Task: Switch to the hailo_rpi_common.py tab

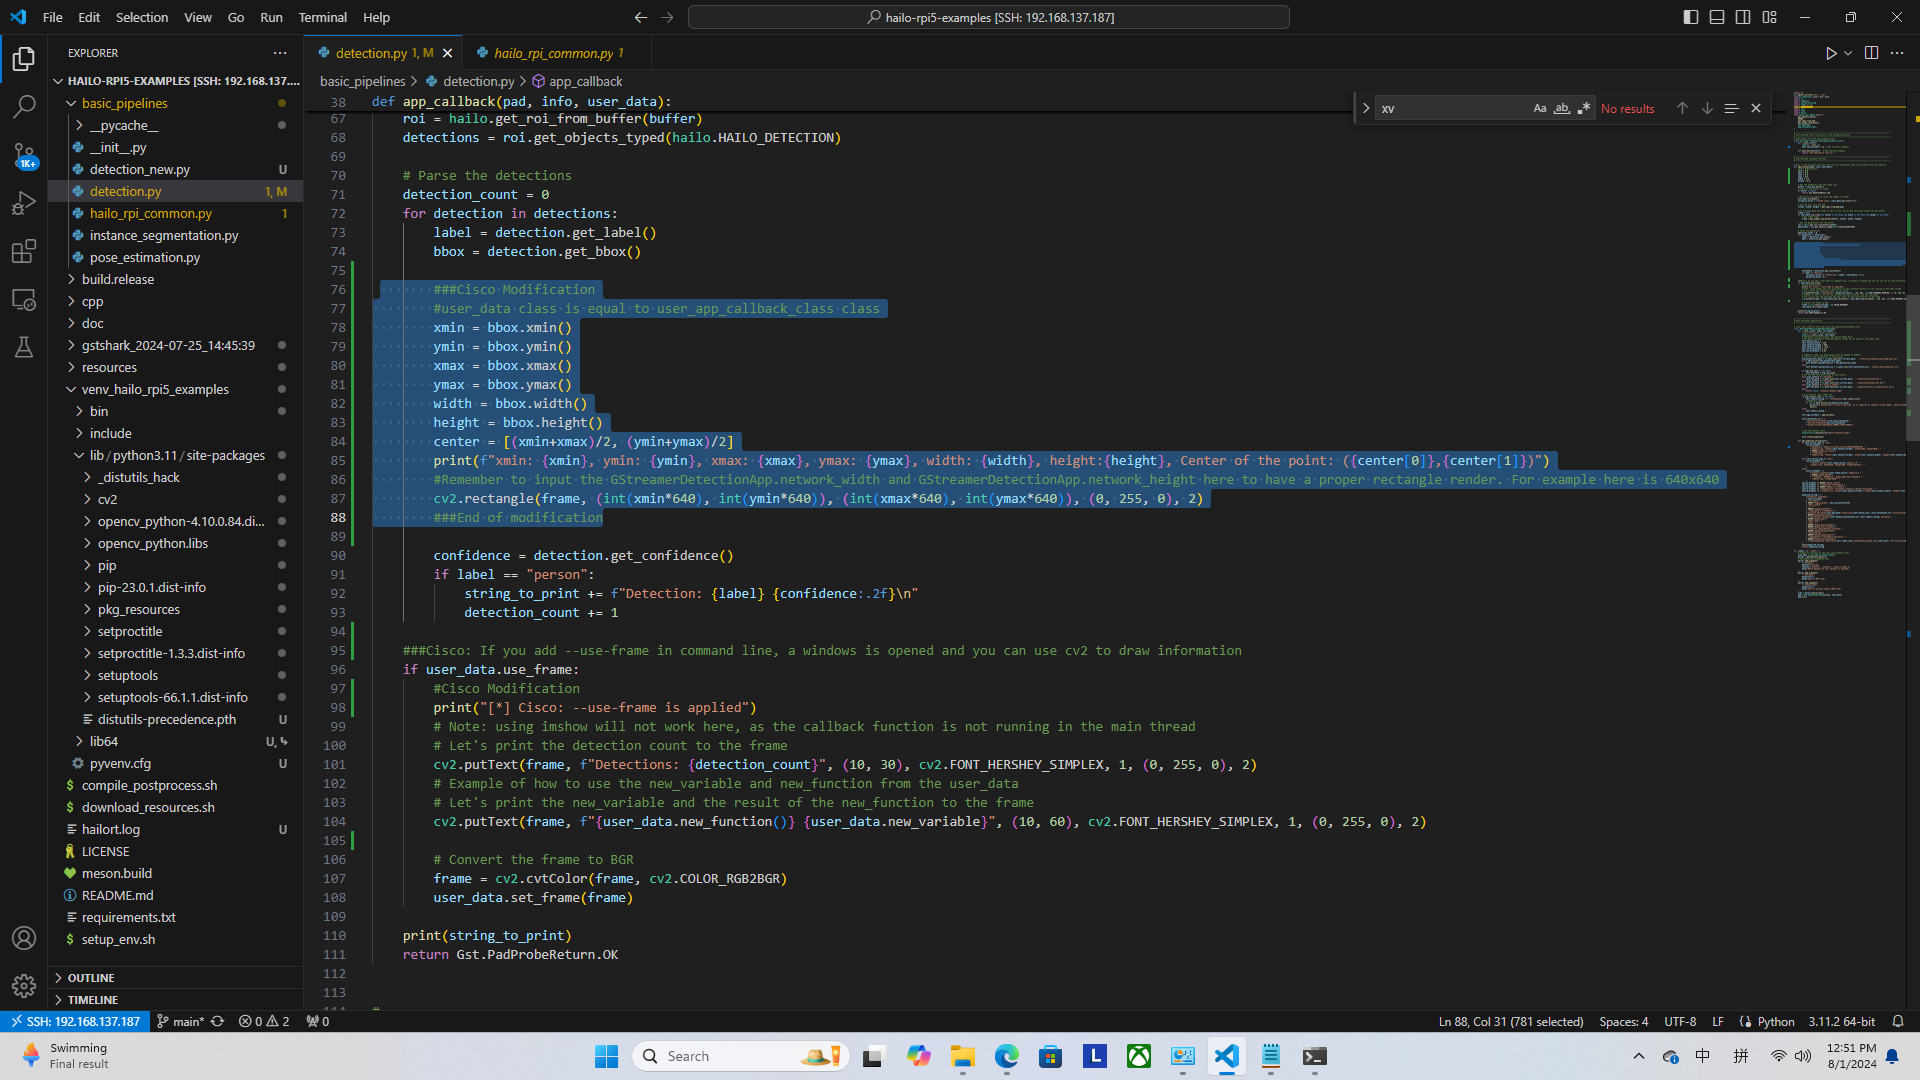Action: [553, 53]
